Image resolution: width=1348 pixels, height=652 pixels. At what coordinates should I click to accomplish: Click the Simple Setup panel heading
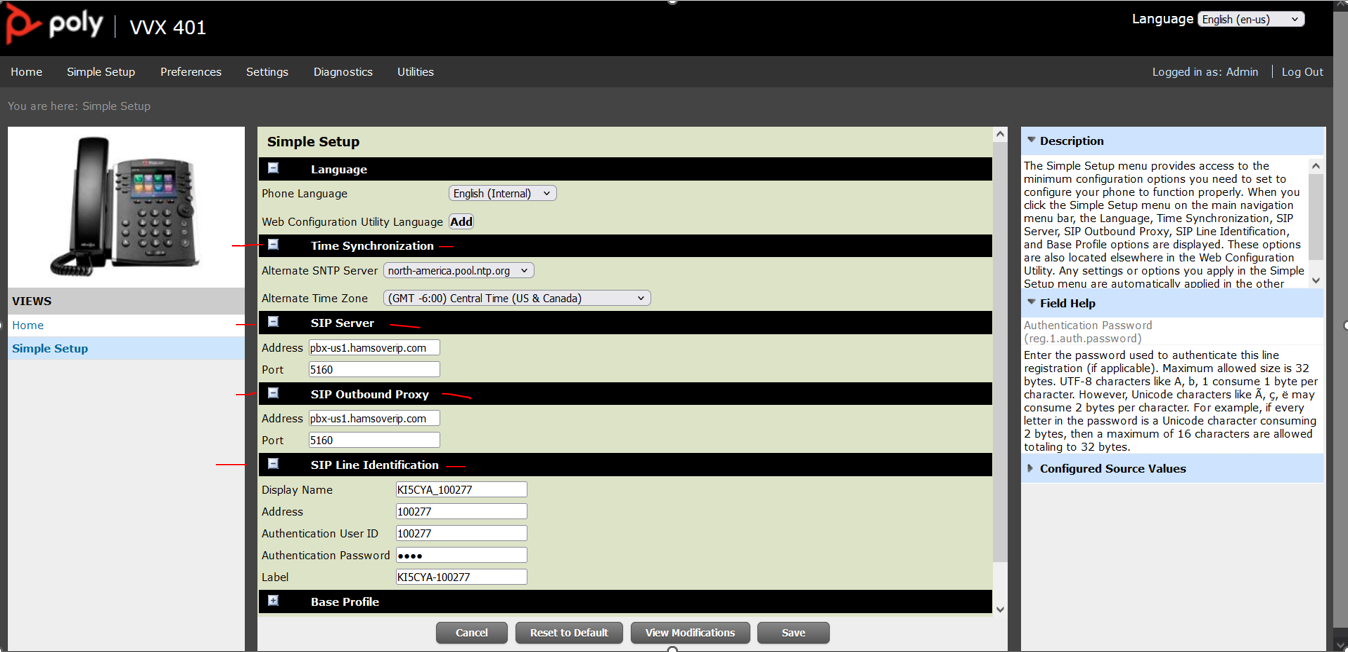pyautogui.click(x=313, y=142)
